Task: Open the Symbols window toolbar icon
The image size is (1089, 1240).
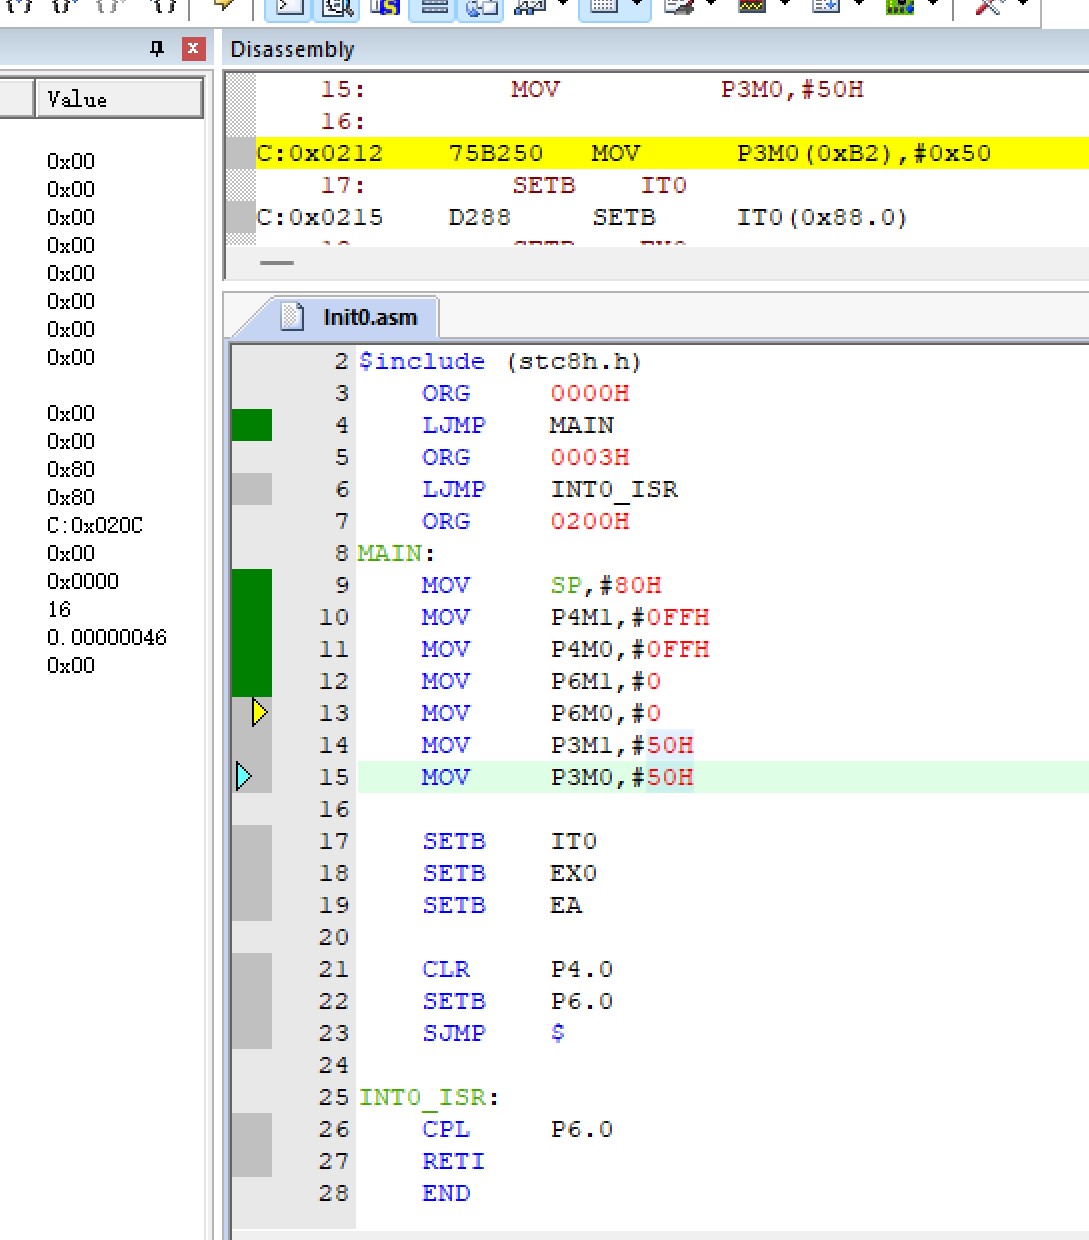Action: [385, 8]
